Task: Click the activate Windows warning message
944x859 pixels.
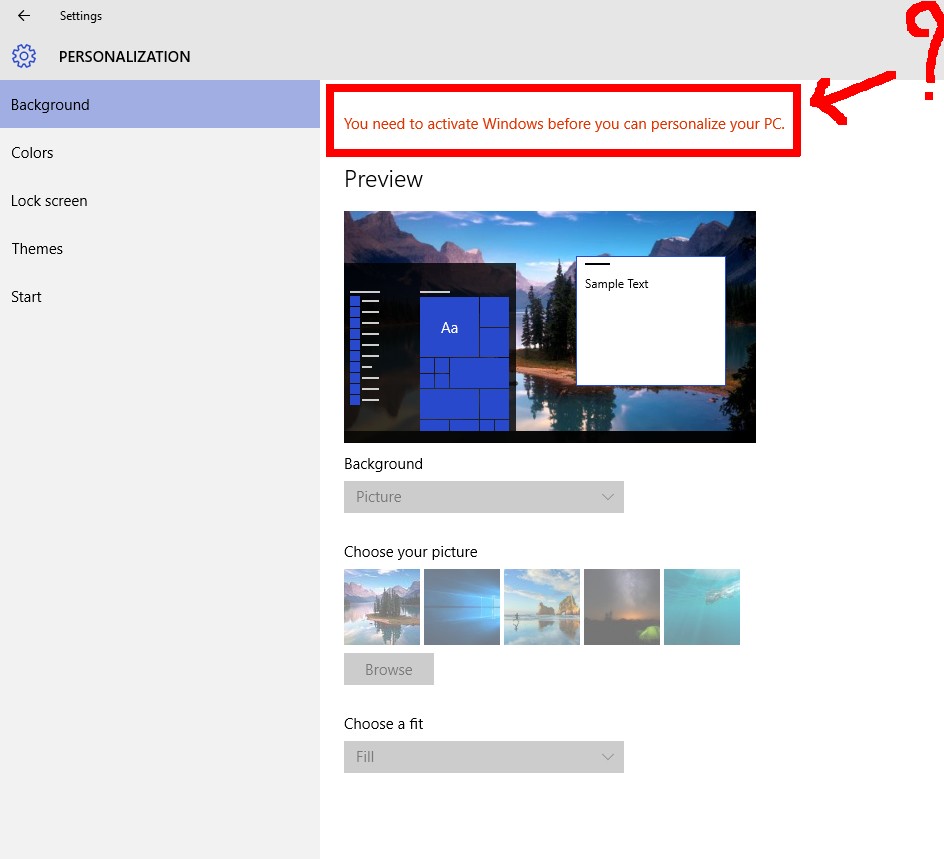Action: coord(564,124)
